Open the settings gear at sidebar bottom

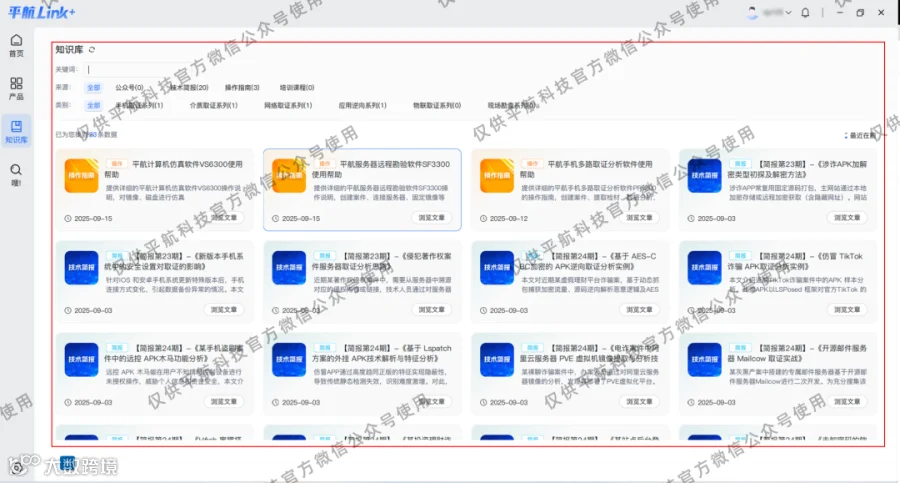(x=17, y=468)
